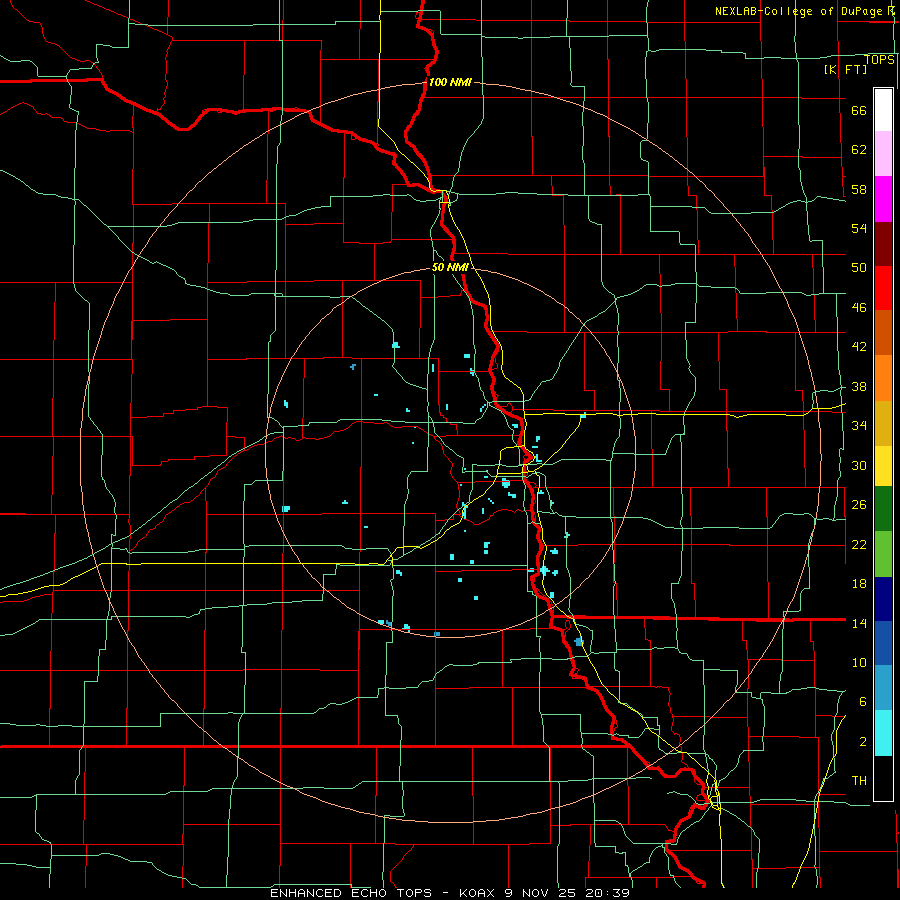Click the '100 NMI' range ring label
This screenshot has height=900, width=900.
pos(450,82)
